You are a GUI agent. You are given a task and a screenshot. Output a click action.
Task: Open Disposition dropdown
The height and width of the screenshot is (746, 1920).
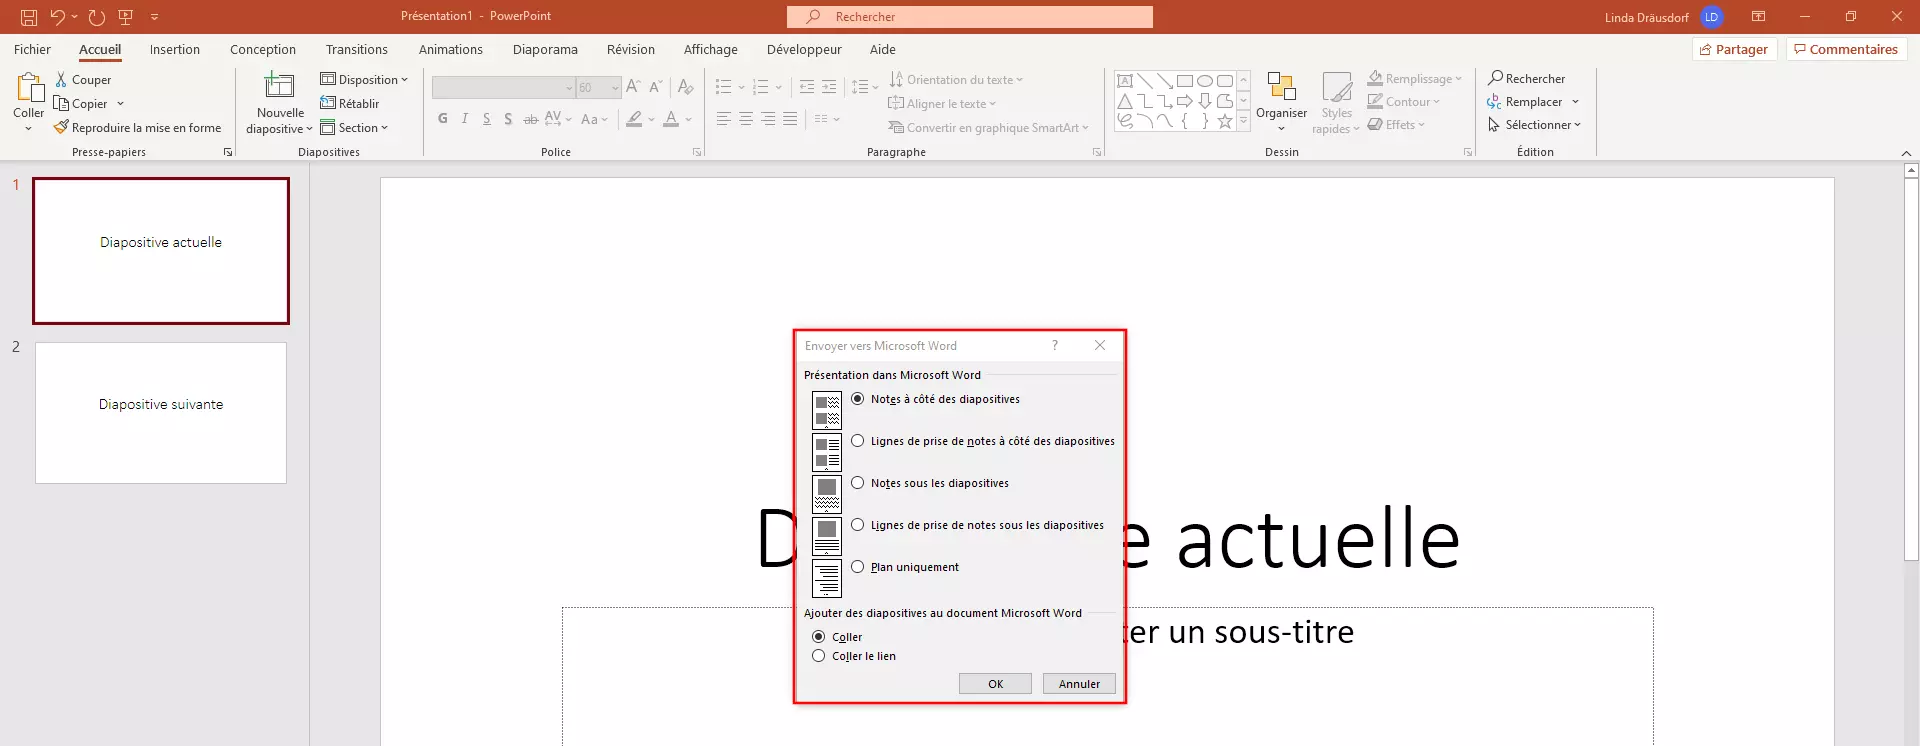[x=364, y=79]
